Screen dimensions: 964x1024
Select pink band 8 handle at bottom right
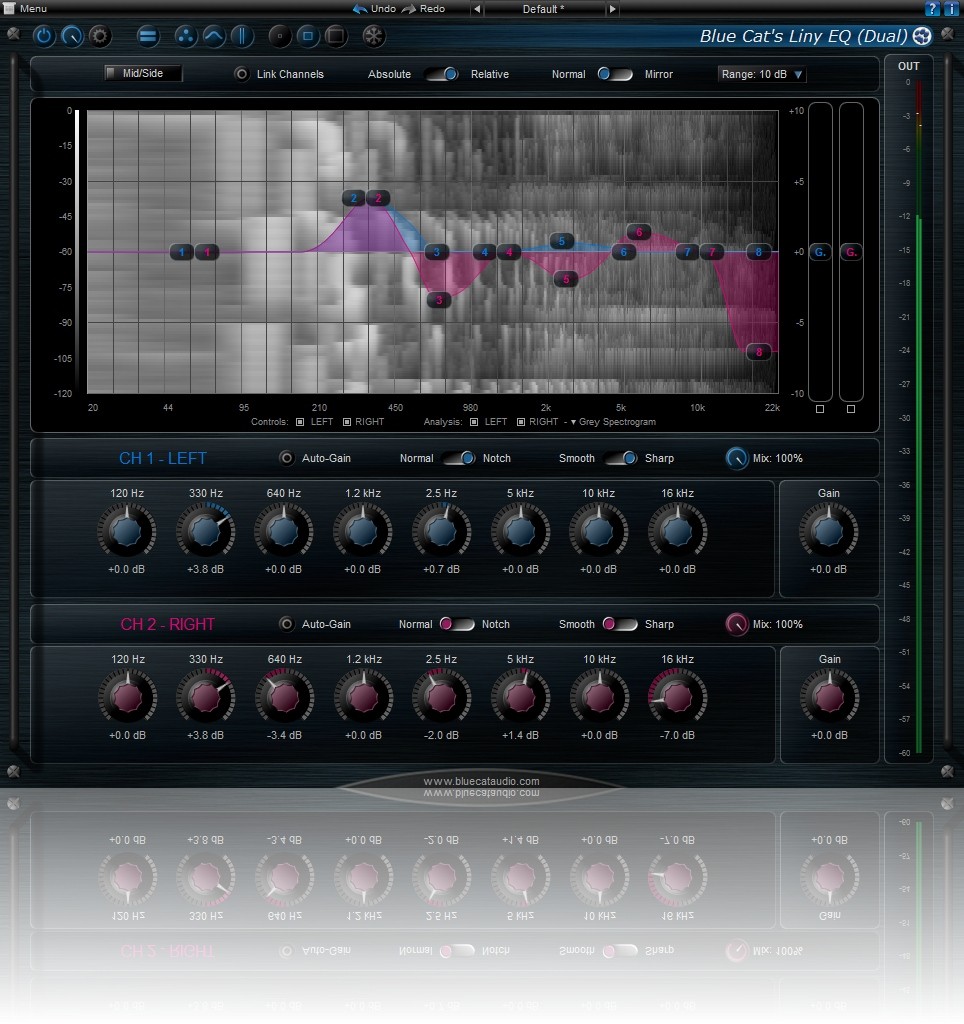(x=759, y=352)
